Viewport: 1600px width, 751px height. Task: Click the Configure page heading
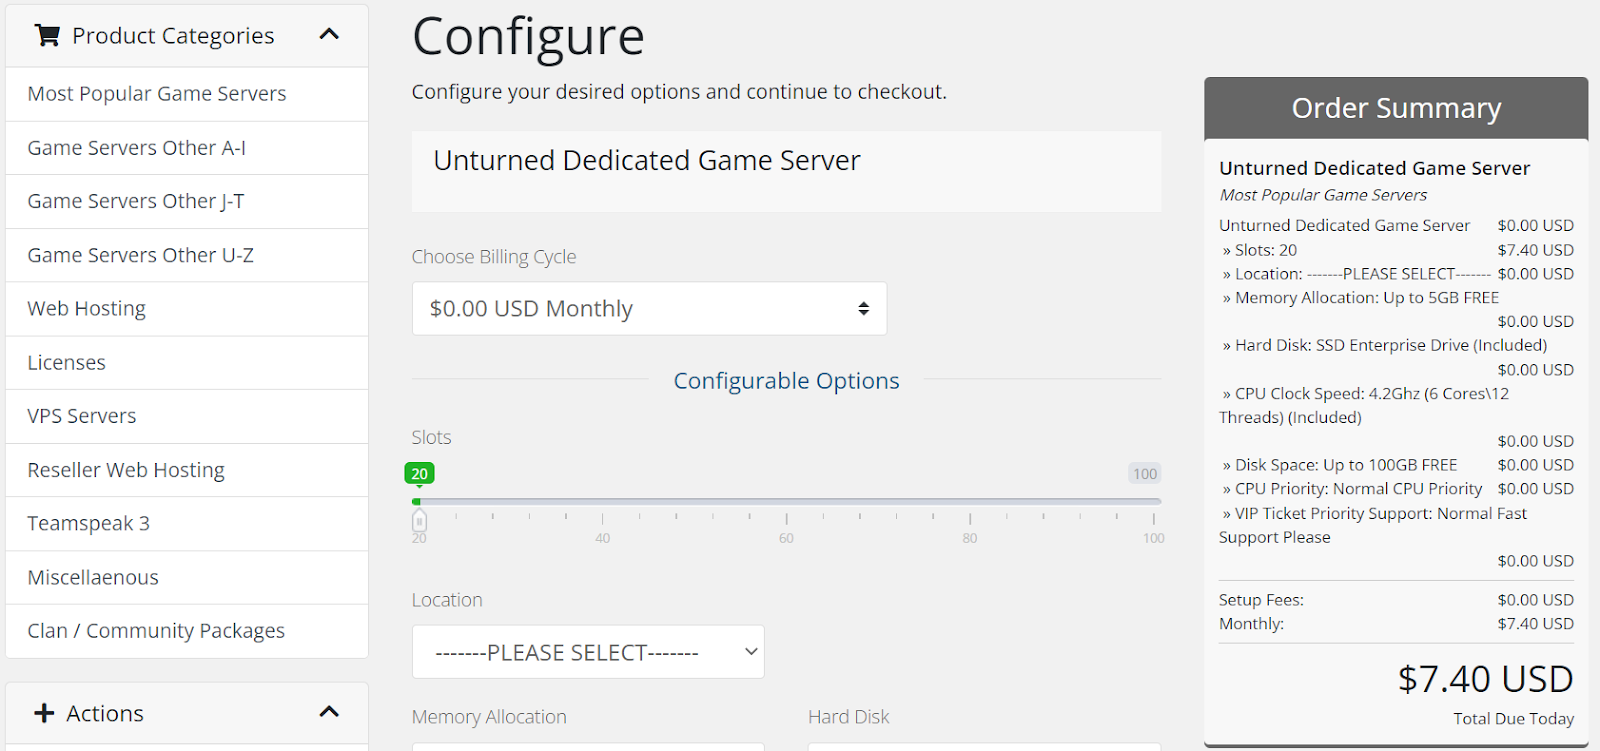coord(528,37)
